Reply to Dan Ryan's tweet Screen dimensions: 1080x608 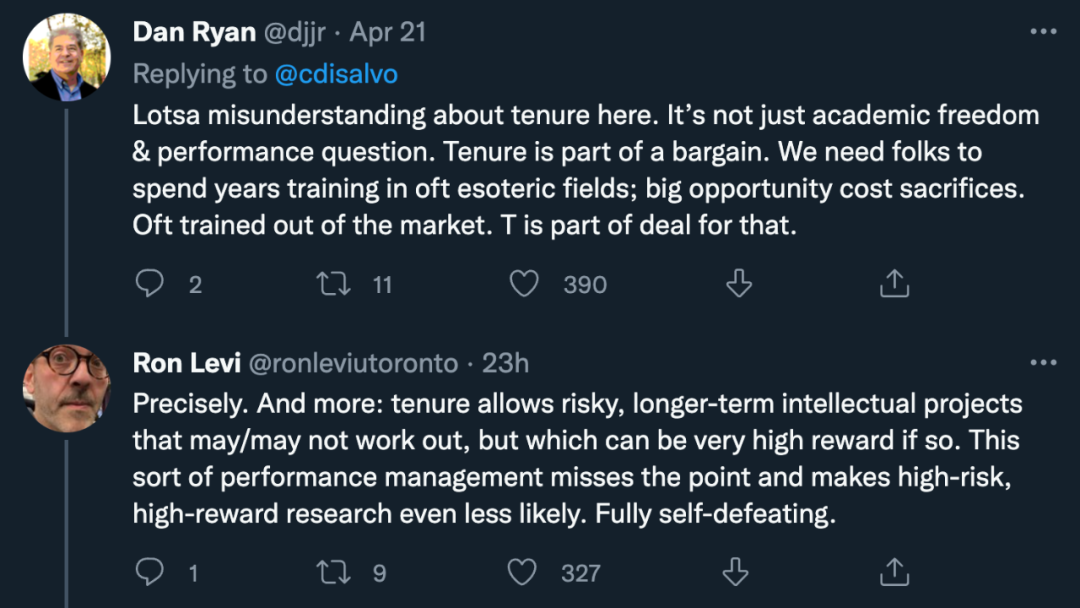[x=150, y=284]
